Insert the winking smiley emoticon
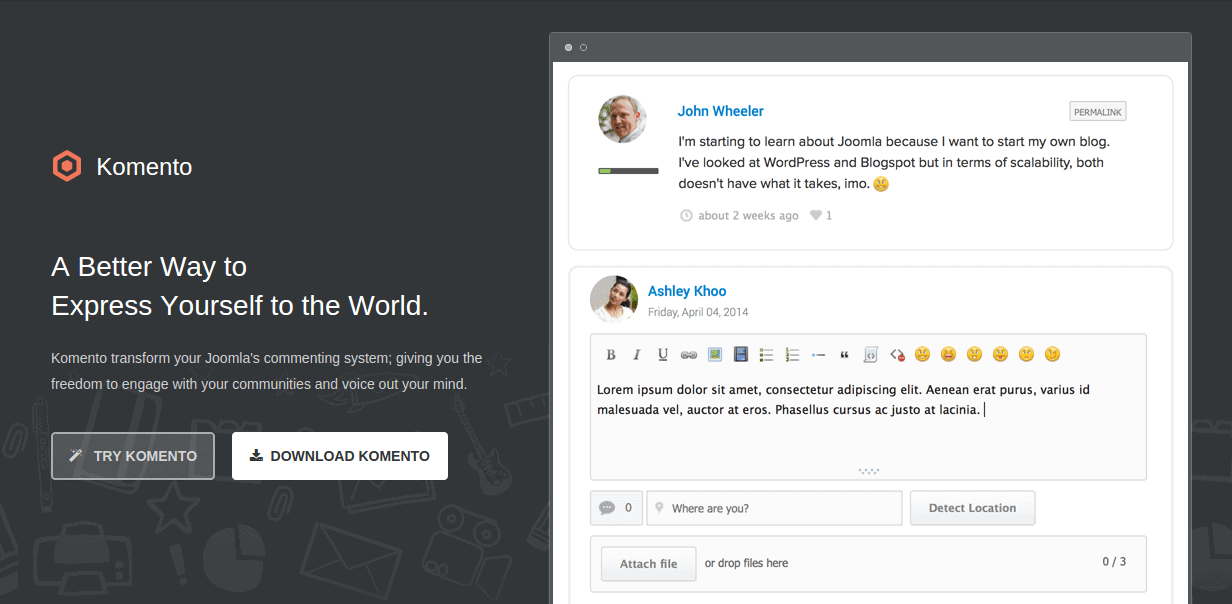Image resolution: width=1232 pixels, height=604 pixels. tap(1052, 354)
